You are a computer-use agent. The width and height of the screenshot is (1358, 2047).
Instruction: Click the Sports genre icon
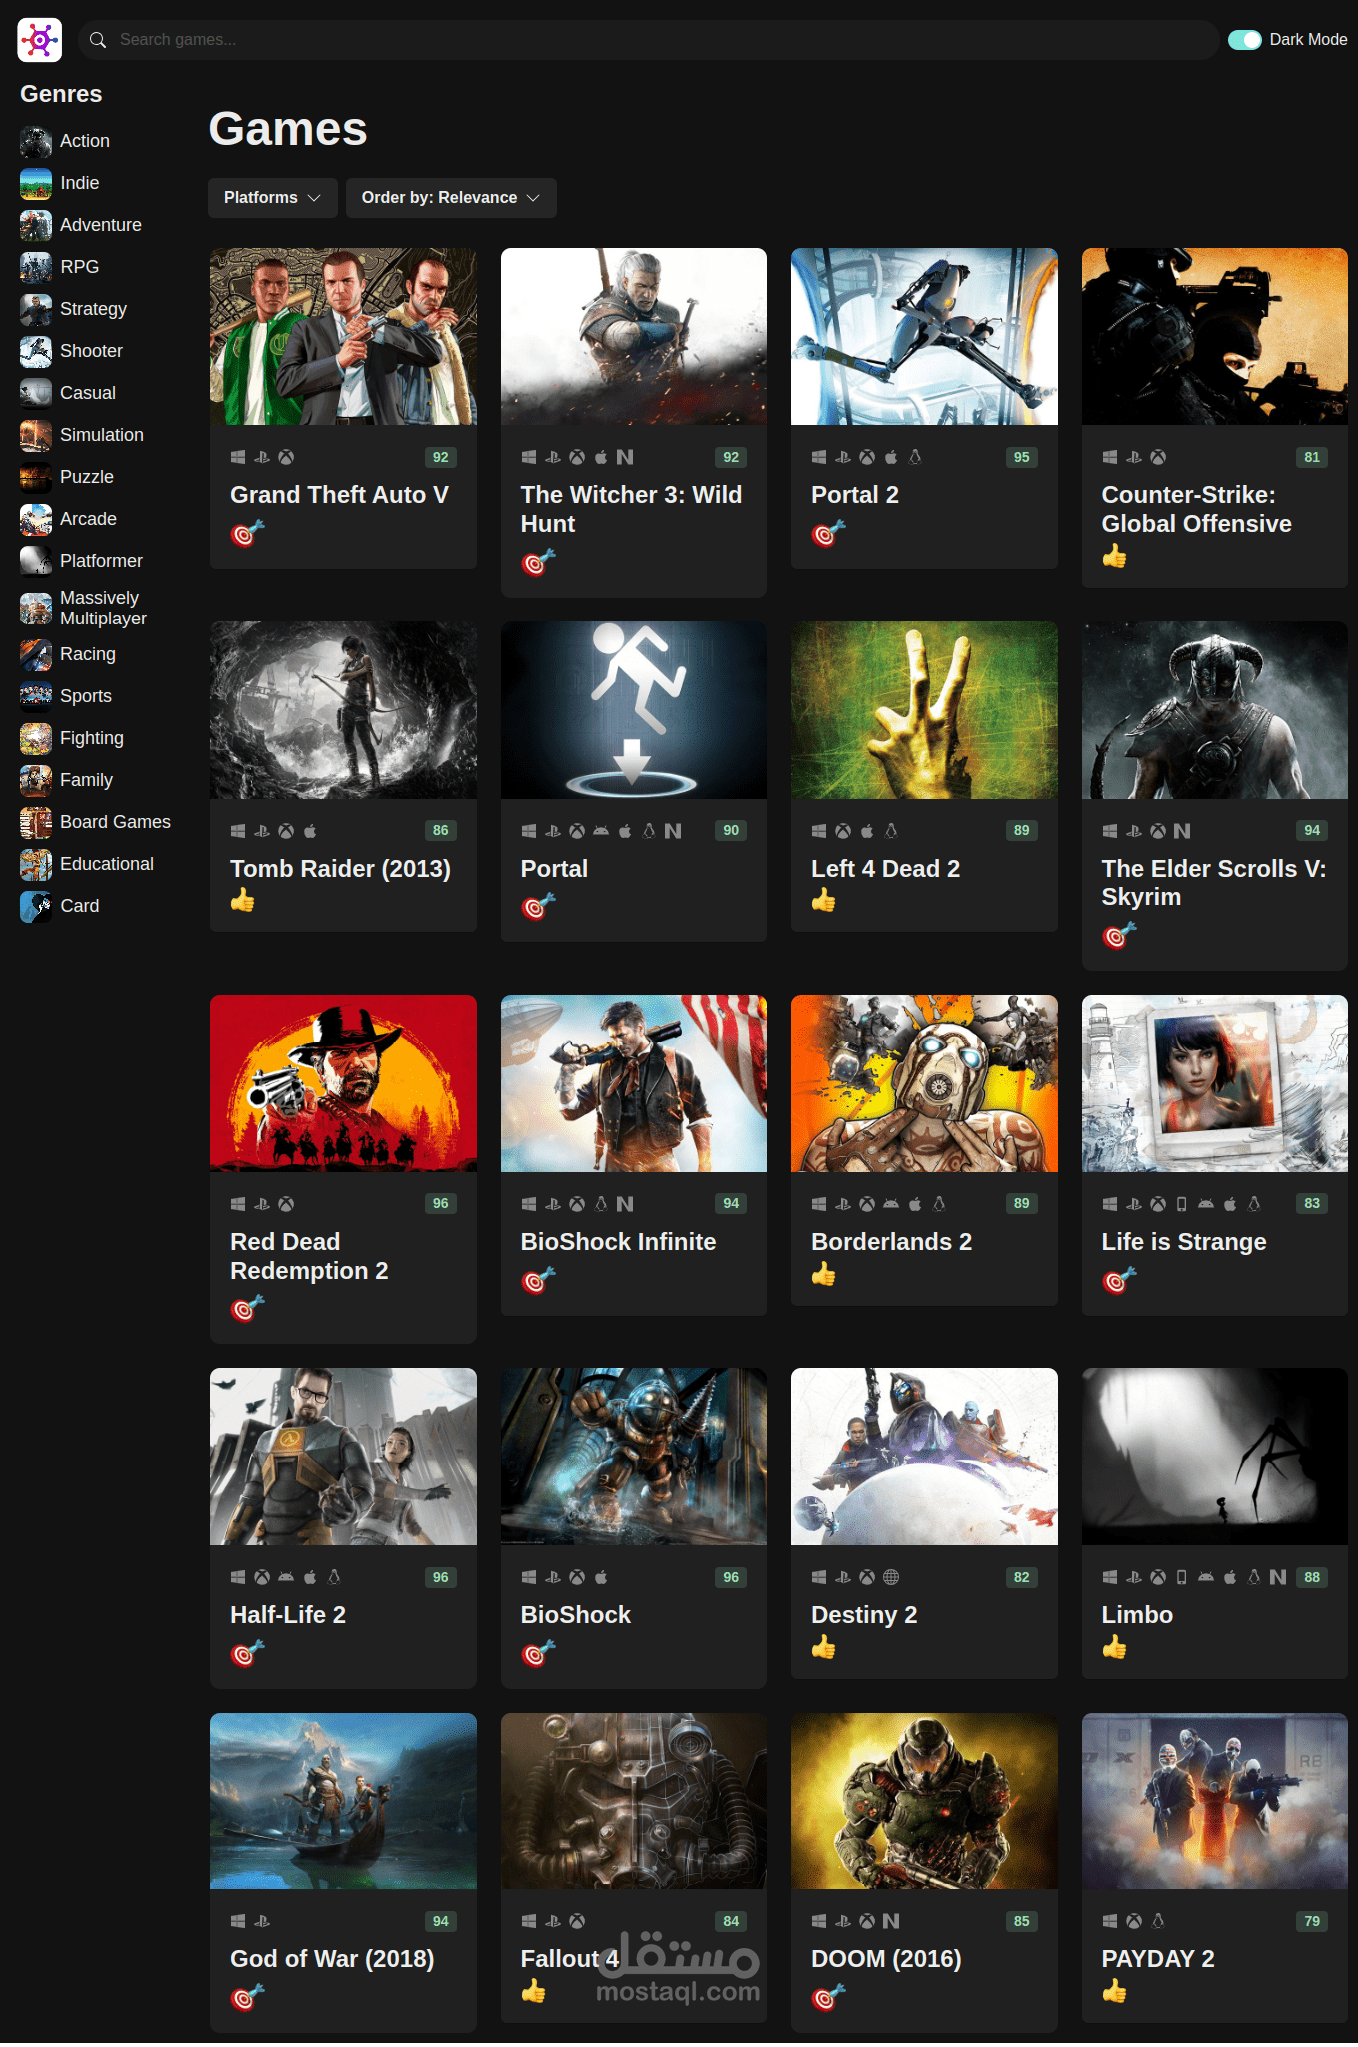pos(36,697)
